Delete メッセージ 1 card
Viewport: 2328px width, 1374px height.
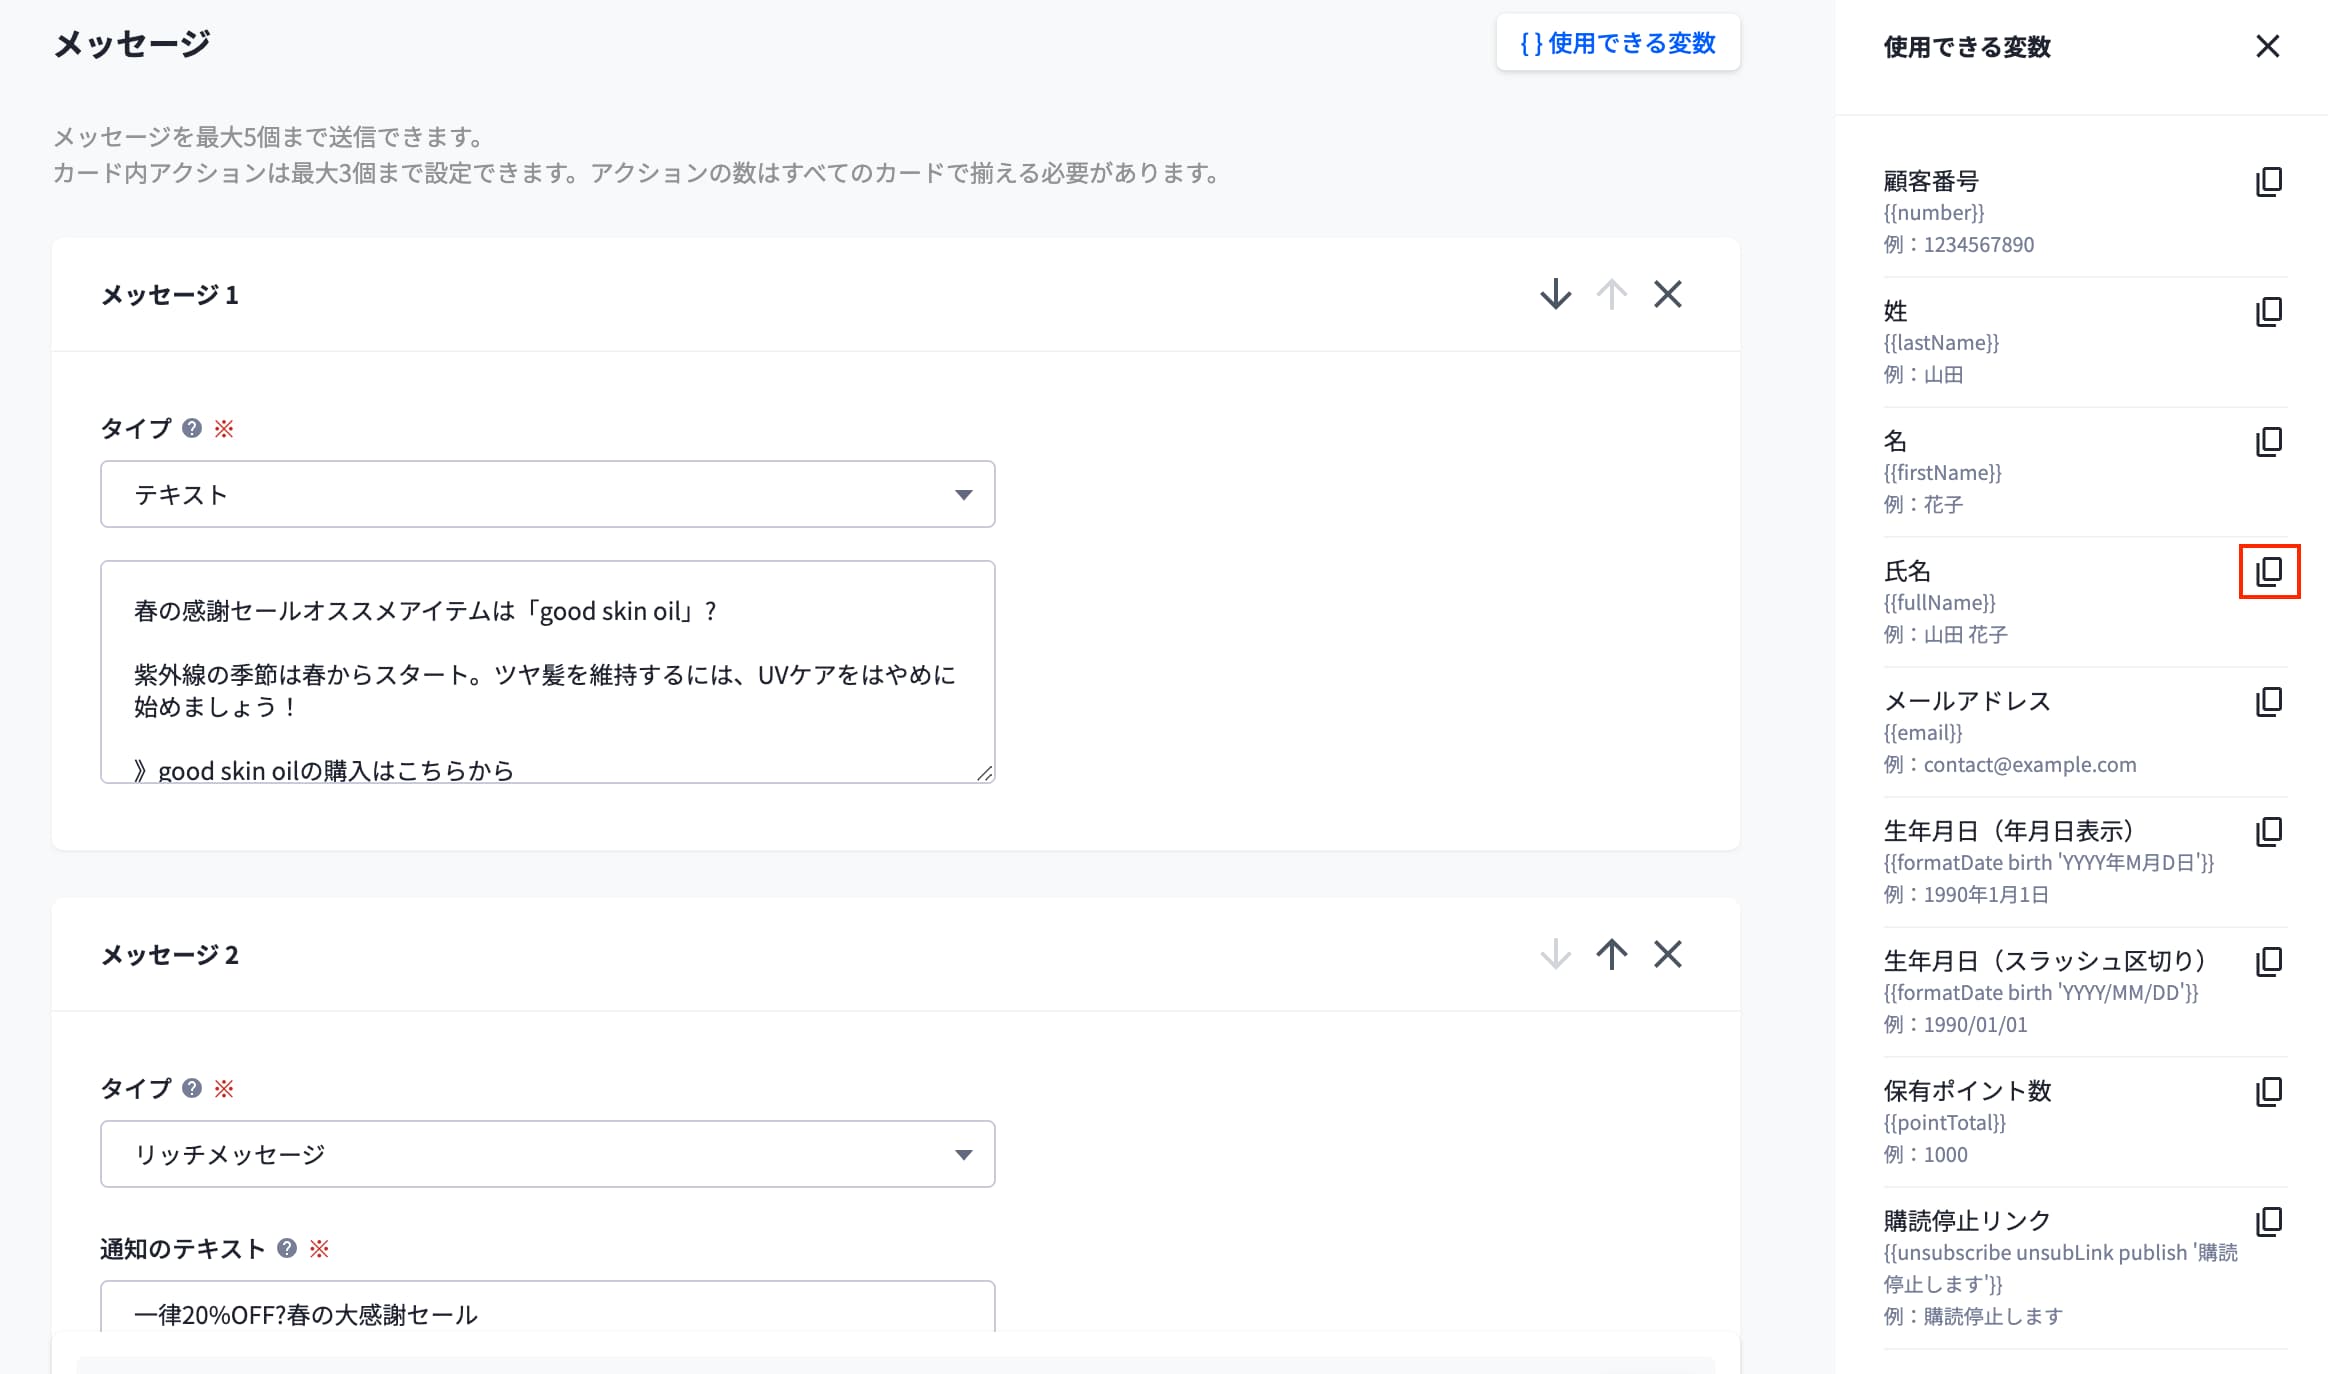pyautogui.click(x=1667, y=295)
